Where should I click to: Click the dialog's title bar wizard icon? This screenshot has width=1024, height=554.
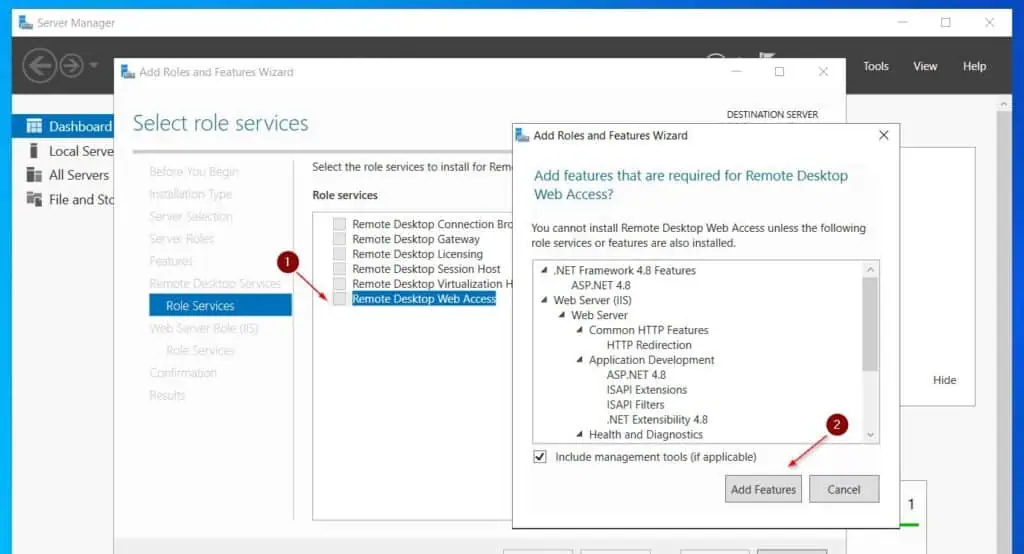[522, 135]
